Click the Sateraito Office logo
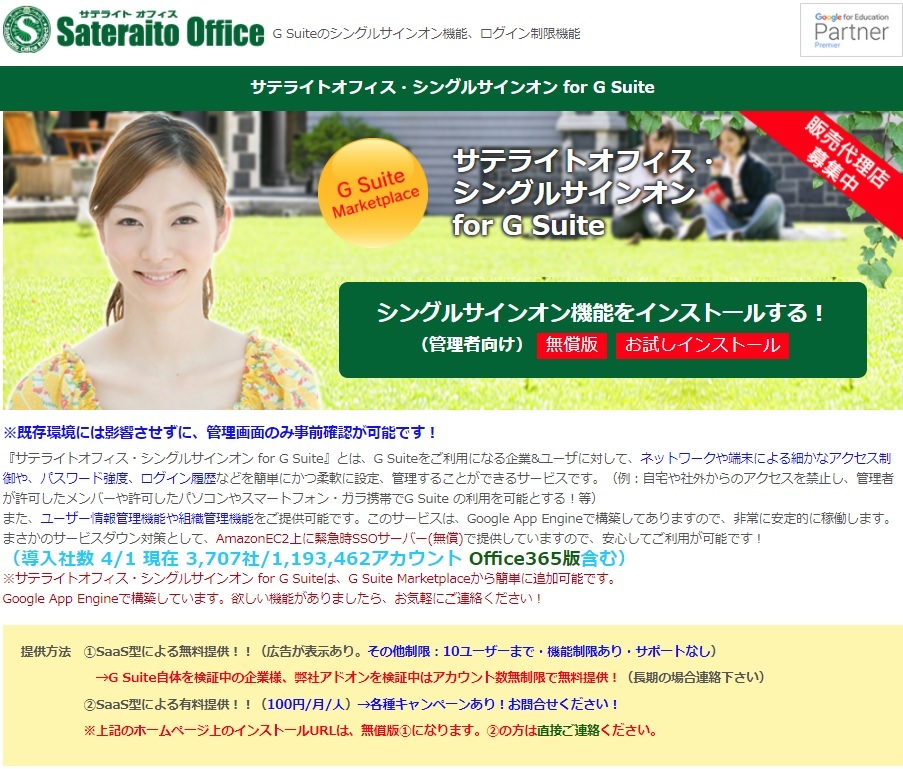 134,29
